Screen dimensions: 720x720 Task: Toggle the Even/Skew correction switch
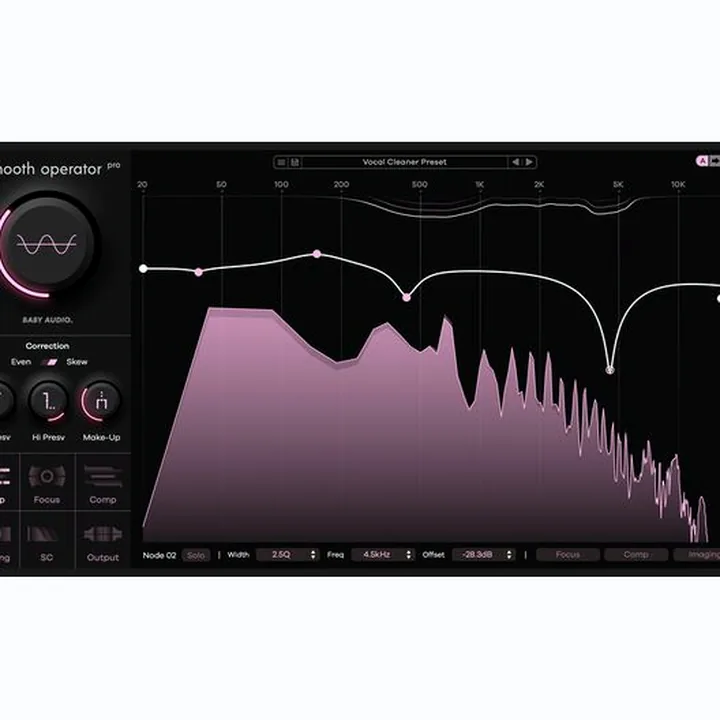pyautogui.click(x=49, y=362)
